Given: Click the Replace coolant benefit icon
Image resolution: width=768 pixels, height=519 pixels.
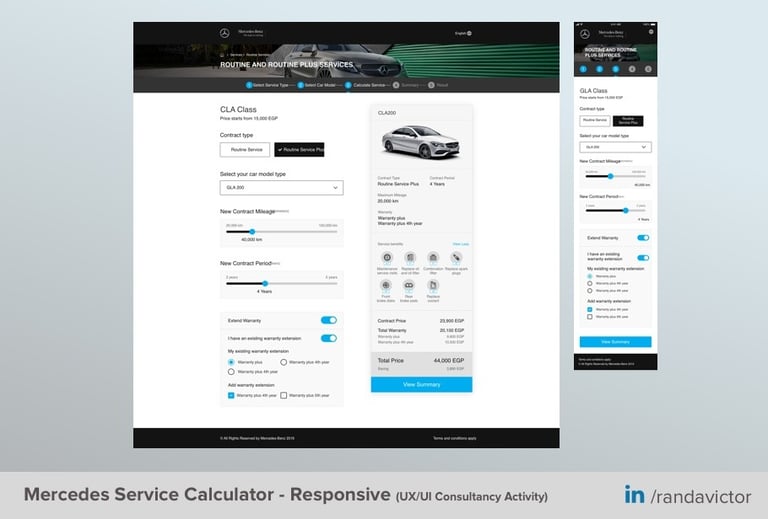Looking at the screenshot, I should click(433, 285).
